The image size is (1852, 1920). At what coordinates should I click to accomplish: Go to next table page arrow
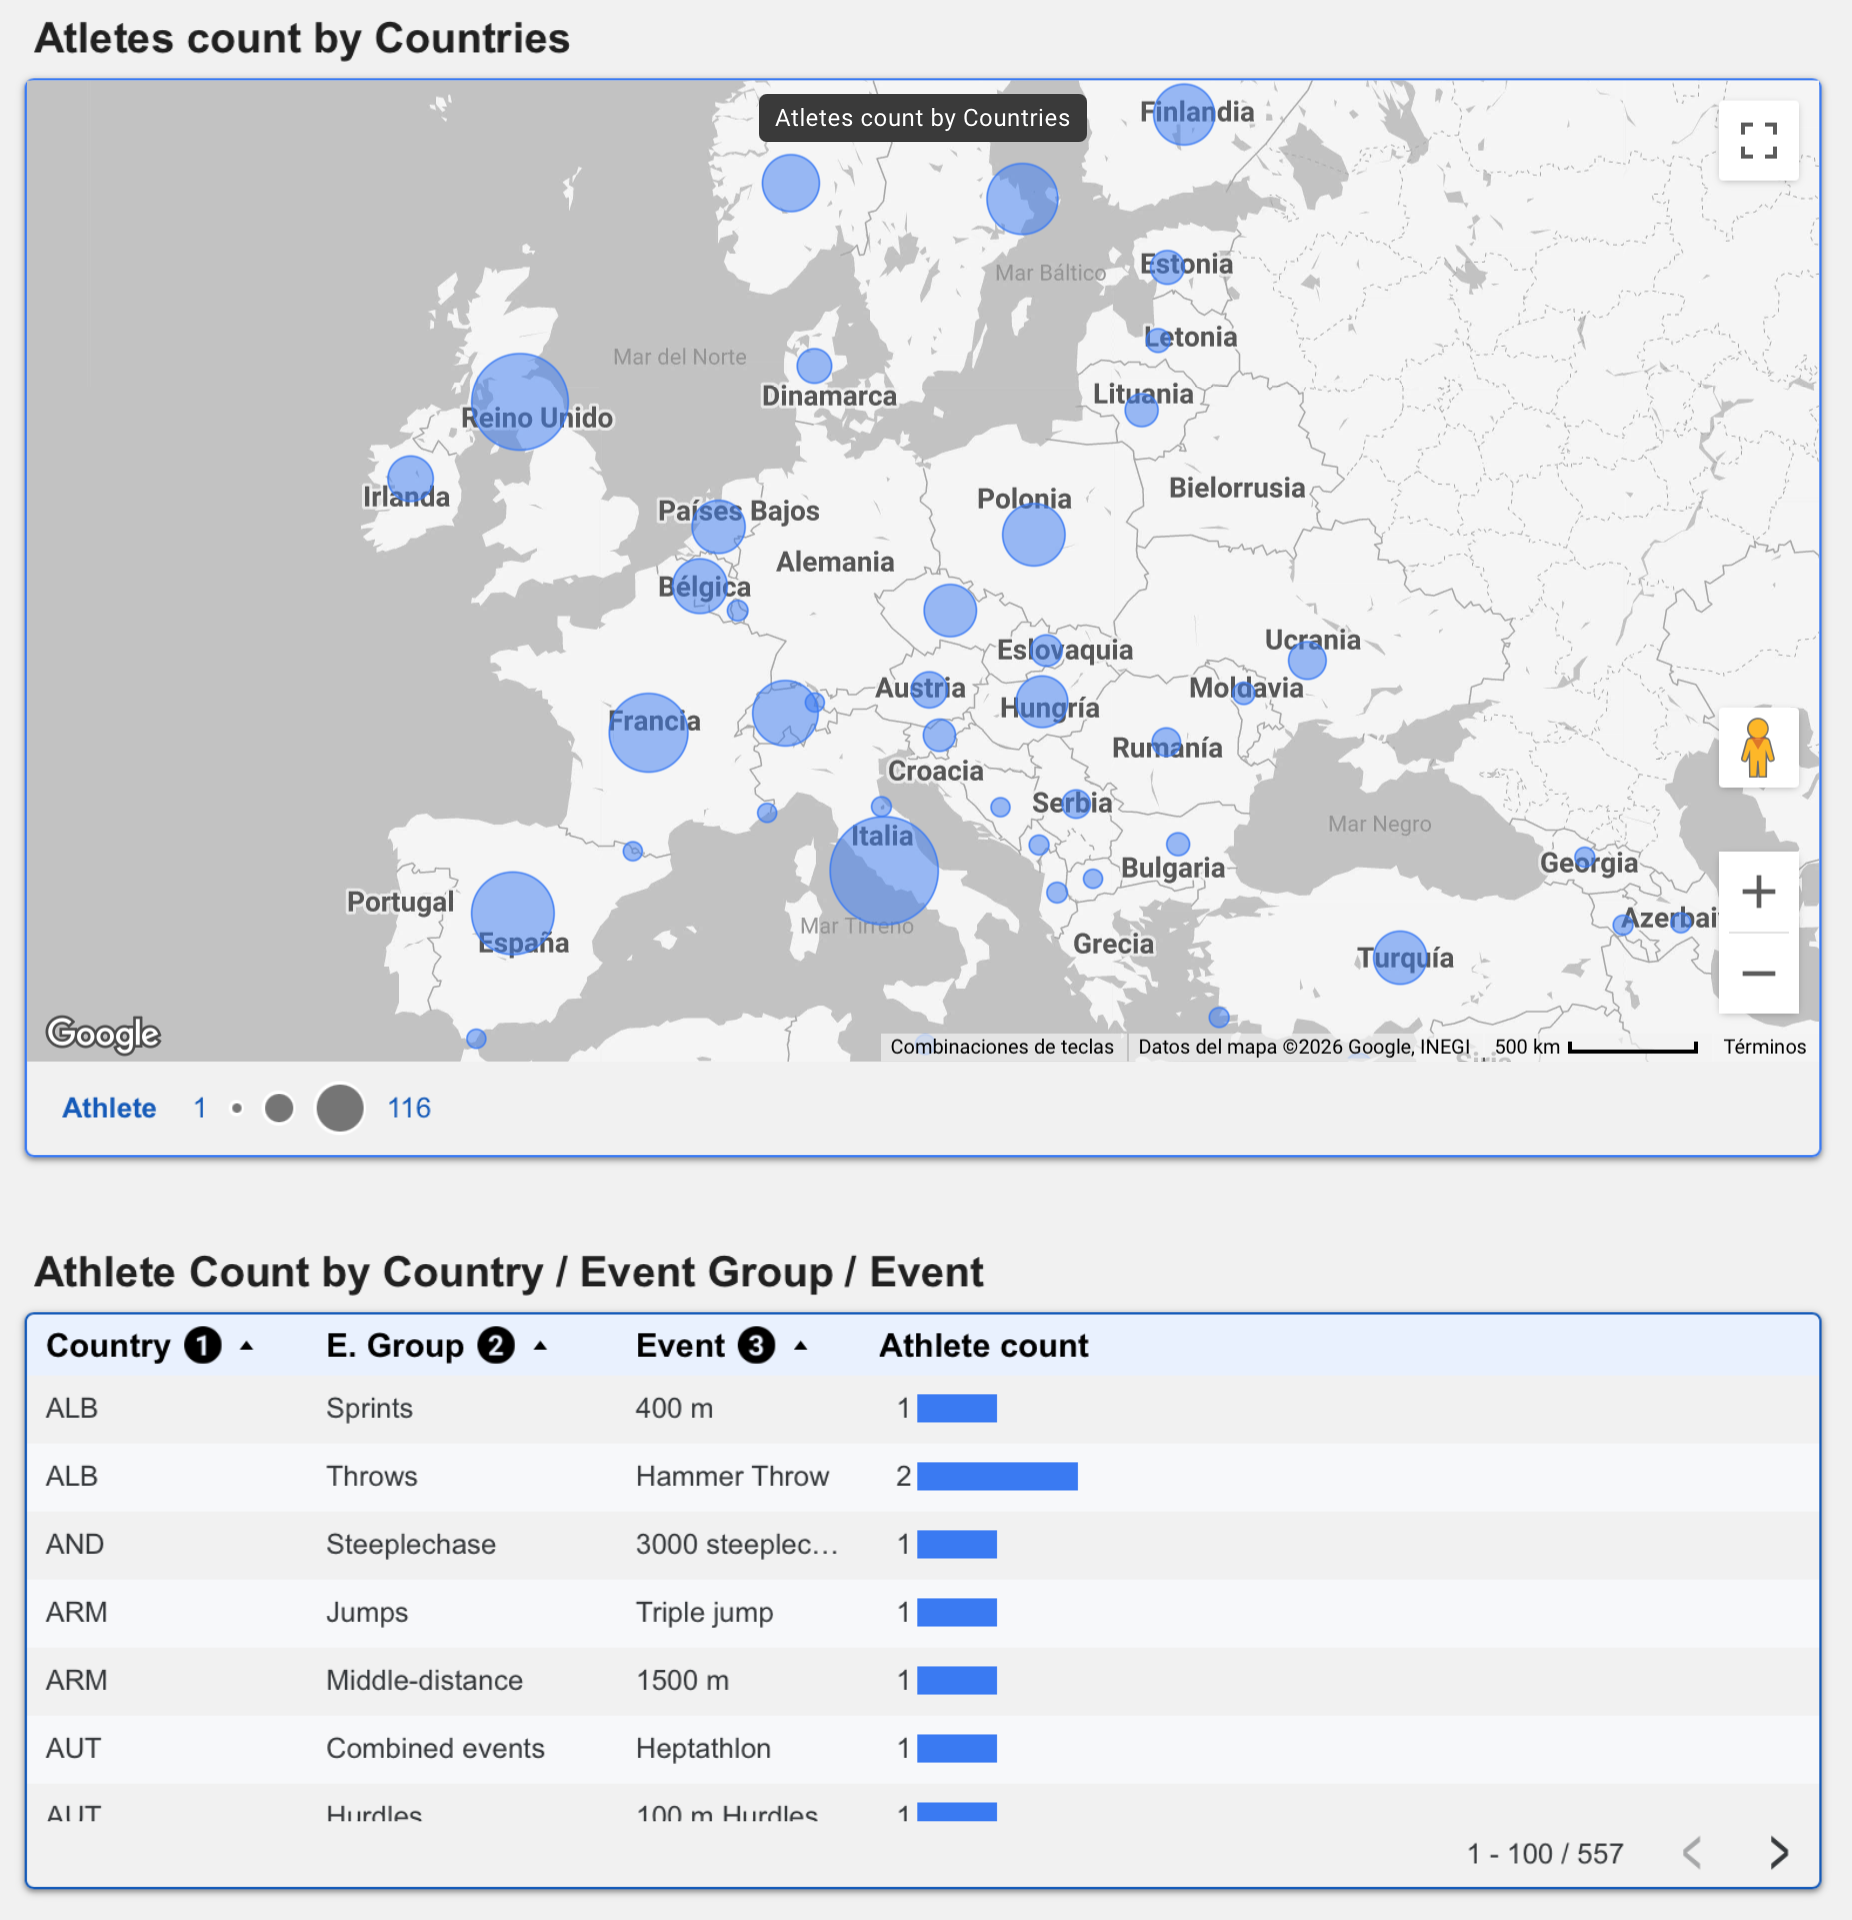[x=1778, y=1853]
